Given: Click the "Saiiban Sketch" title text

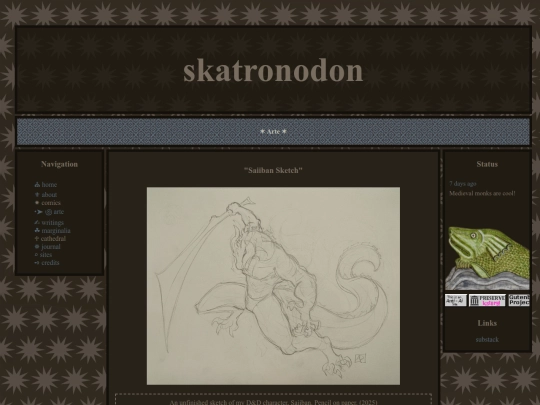Looking at the screenshot, I should click(273, 170).
